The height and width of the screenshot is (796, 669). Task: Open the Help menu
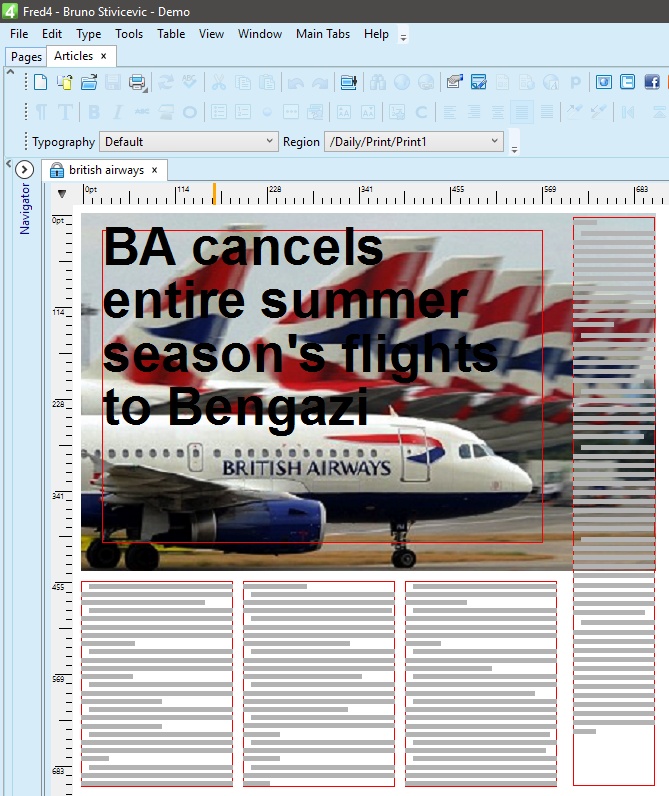376,34
